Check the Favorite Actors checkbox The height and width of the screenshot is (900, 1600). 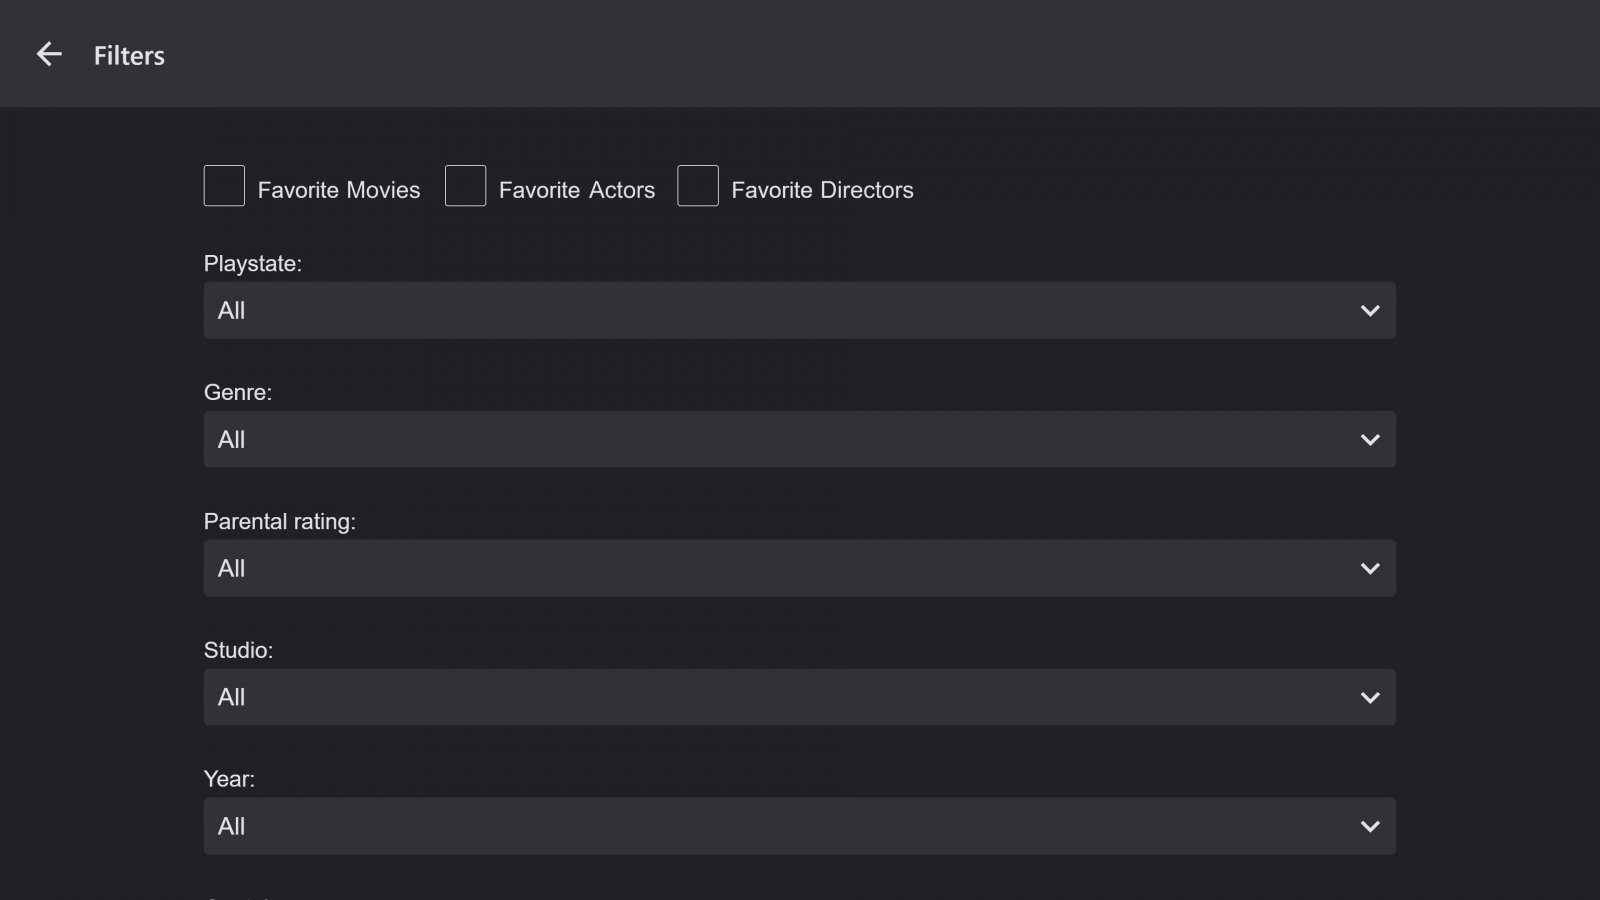tap(465, 186)
